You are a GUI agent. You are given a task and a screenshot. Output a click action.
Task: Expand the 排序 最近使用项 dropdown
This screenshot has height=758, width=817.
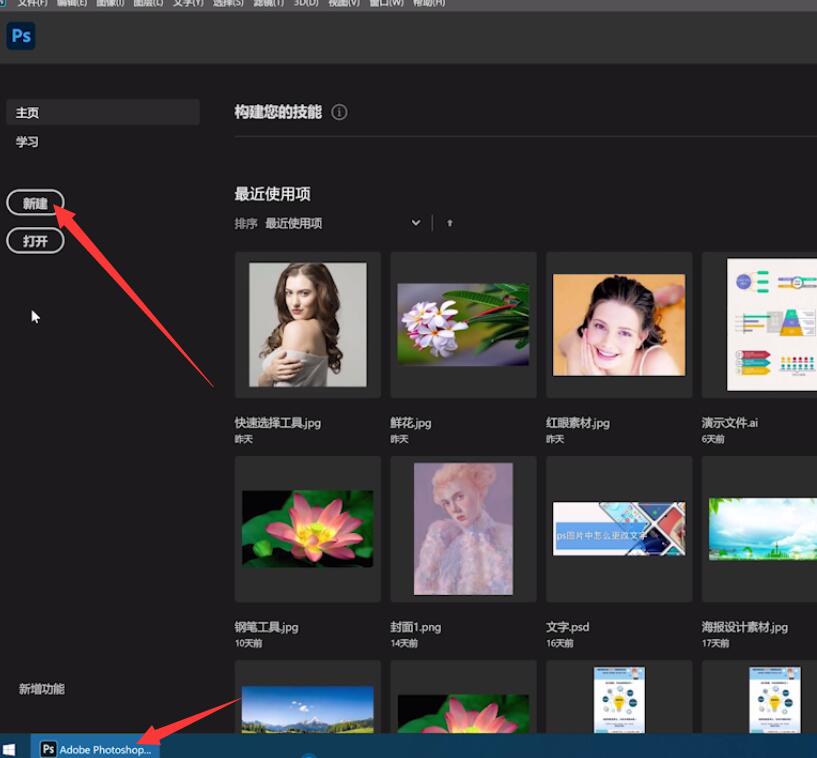416,223
